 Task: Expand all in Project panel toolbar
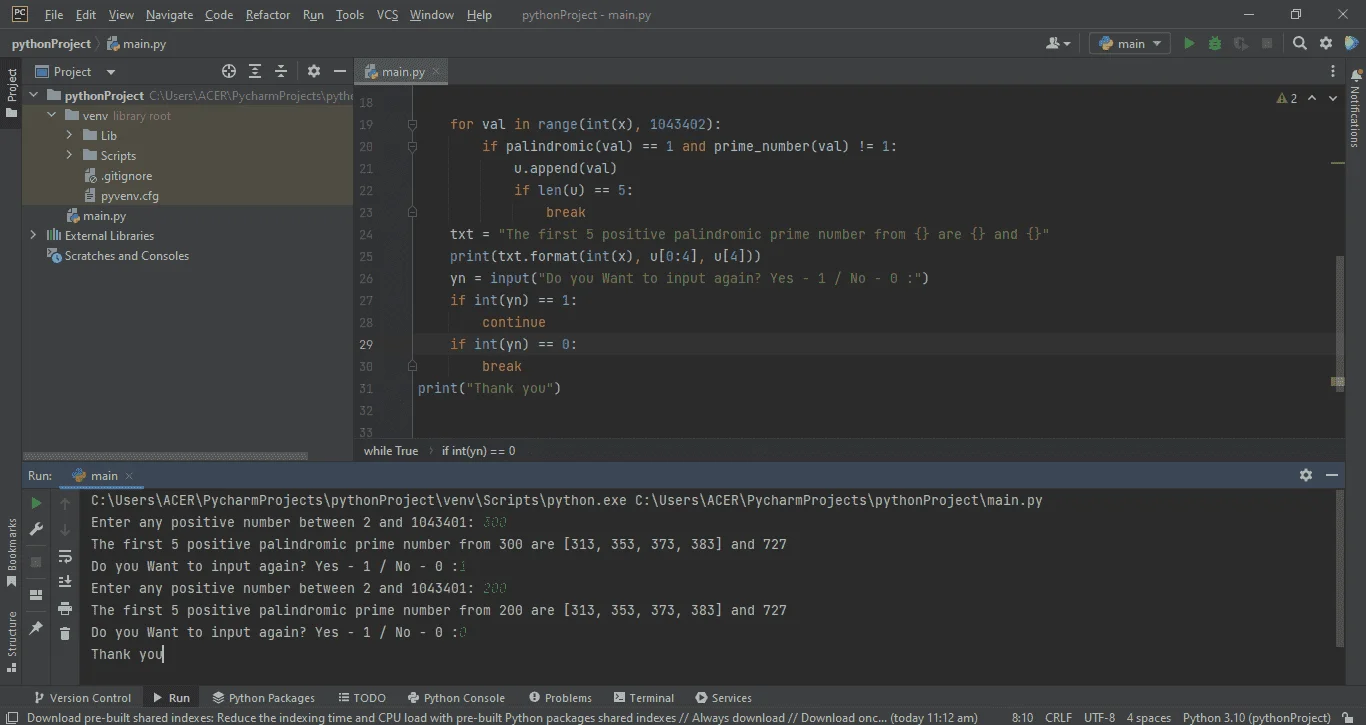[255, 71]
